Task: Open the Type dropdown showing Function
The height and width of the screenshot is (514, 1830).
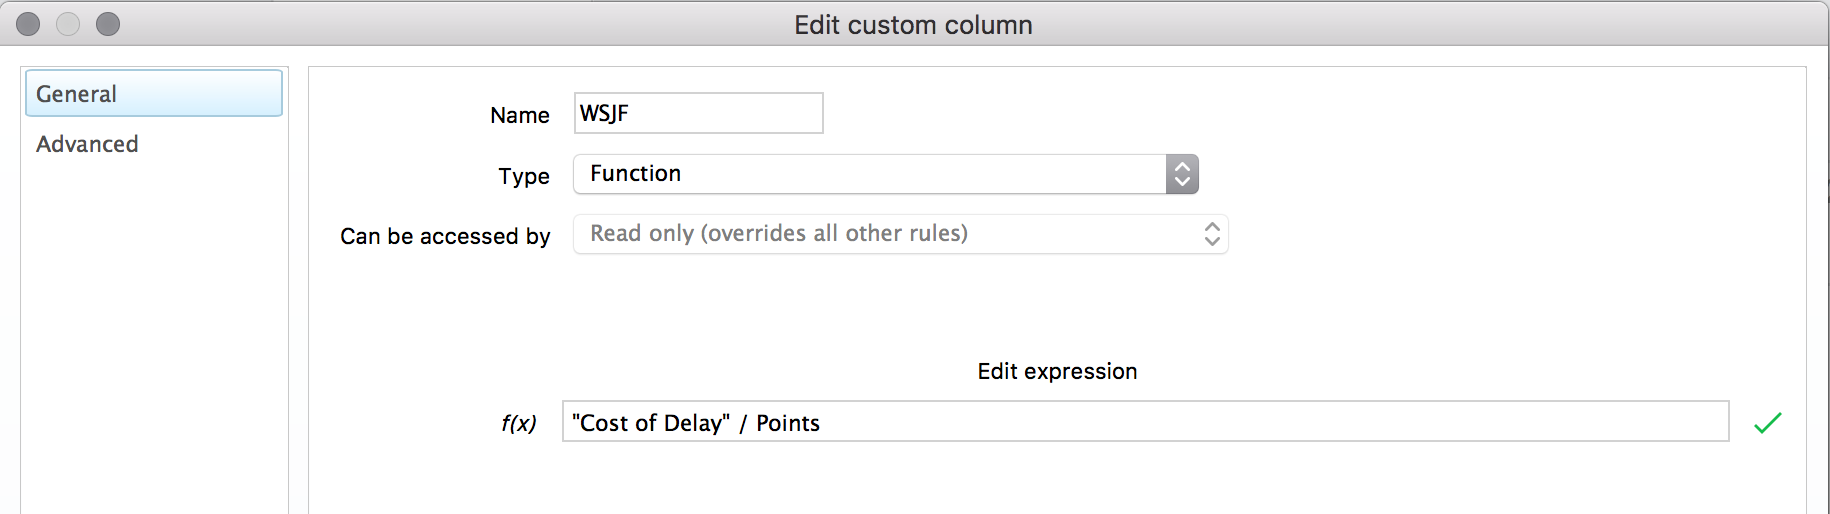Action: [x=868, y=174]
